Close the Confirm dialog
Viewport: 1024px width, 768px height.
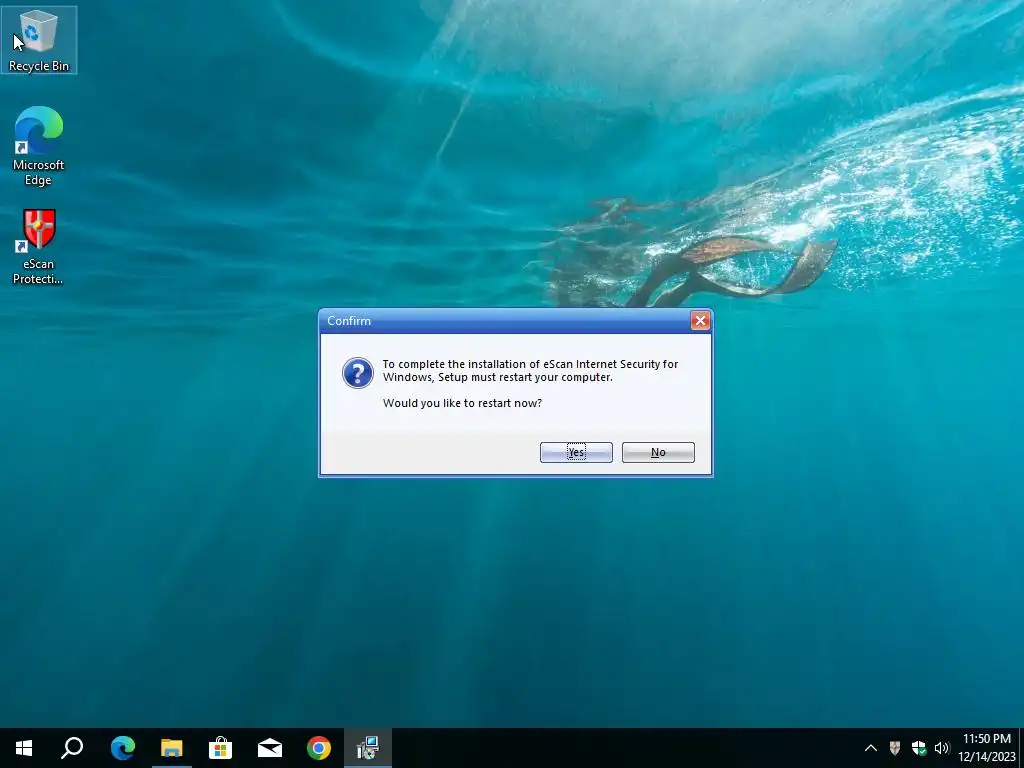click(700, 321)
